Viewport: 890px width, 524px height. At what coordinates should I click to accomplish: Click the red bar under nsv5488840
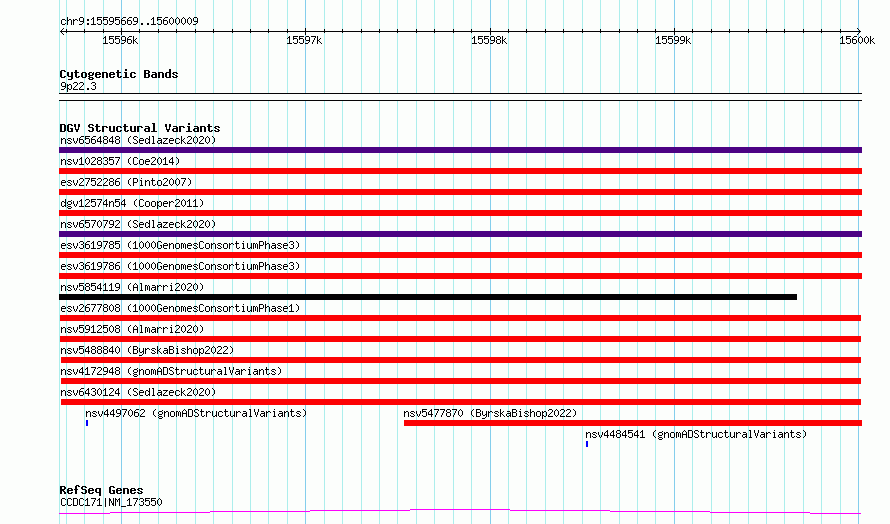(461, 360)
